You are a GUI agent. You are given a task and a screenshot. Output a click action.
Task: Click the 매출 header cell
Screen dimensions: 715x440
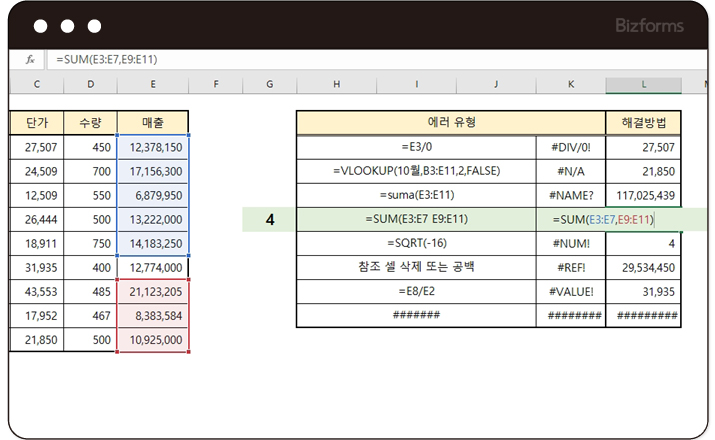click(153, 123)
